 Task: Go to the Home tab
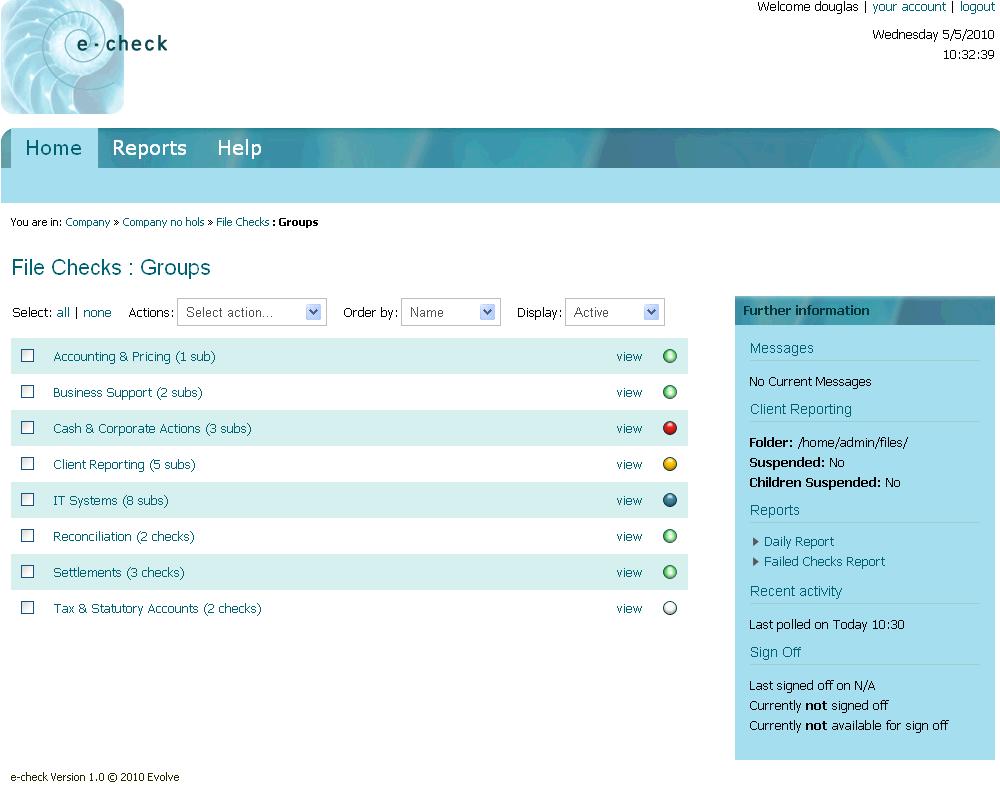click(54, 148)
